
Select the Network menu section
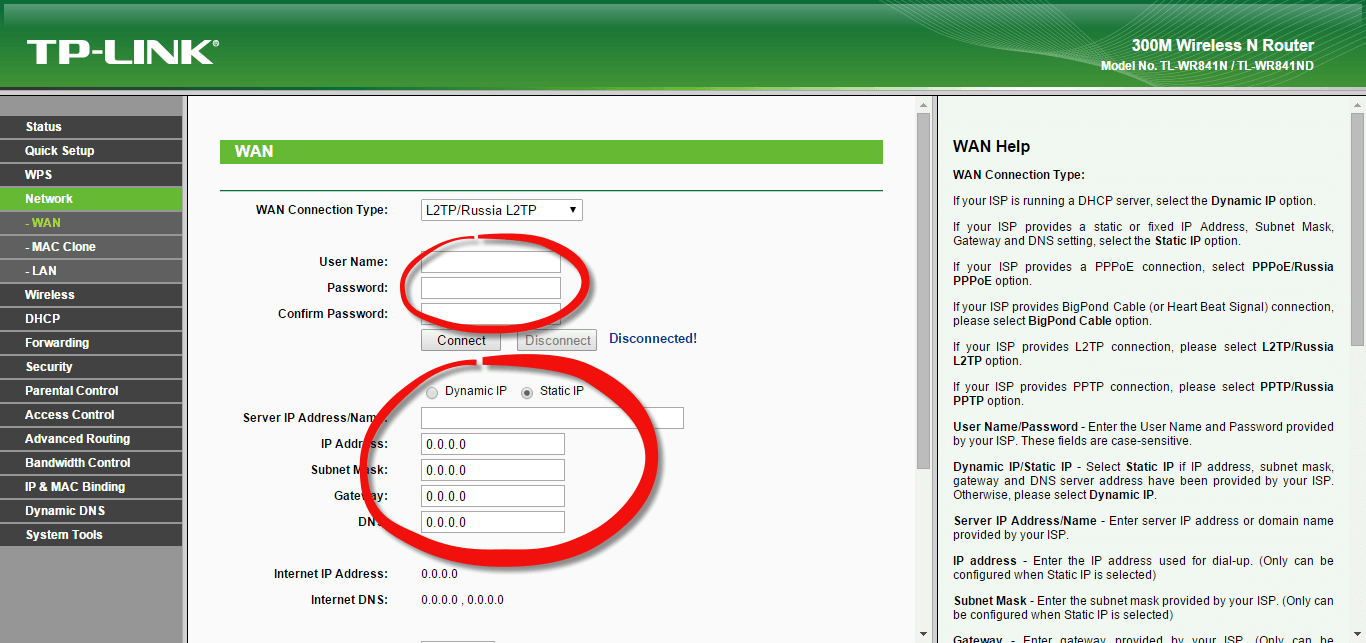91,199
